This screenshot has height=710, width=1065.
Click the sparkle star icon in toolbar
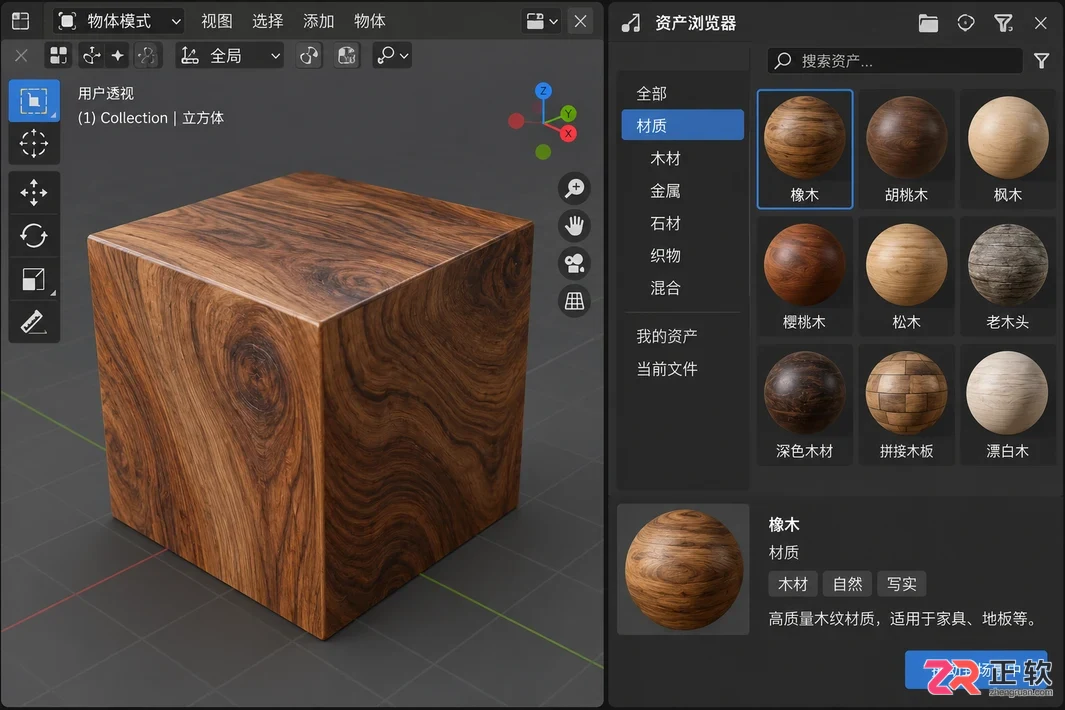[x=118, y=56]
